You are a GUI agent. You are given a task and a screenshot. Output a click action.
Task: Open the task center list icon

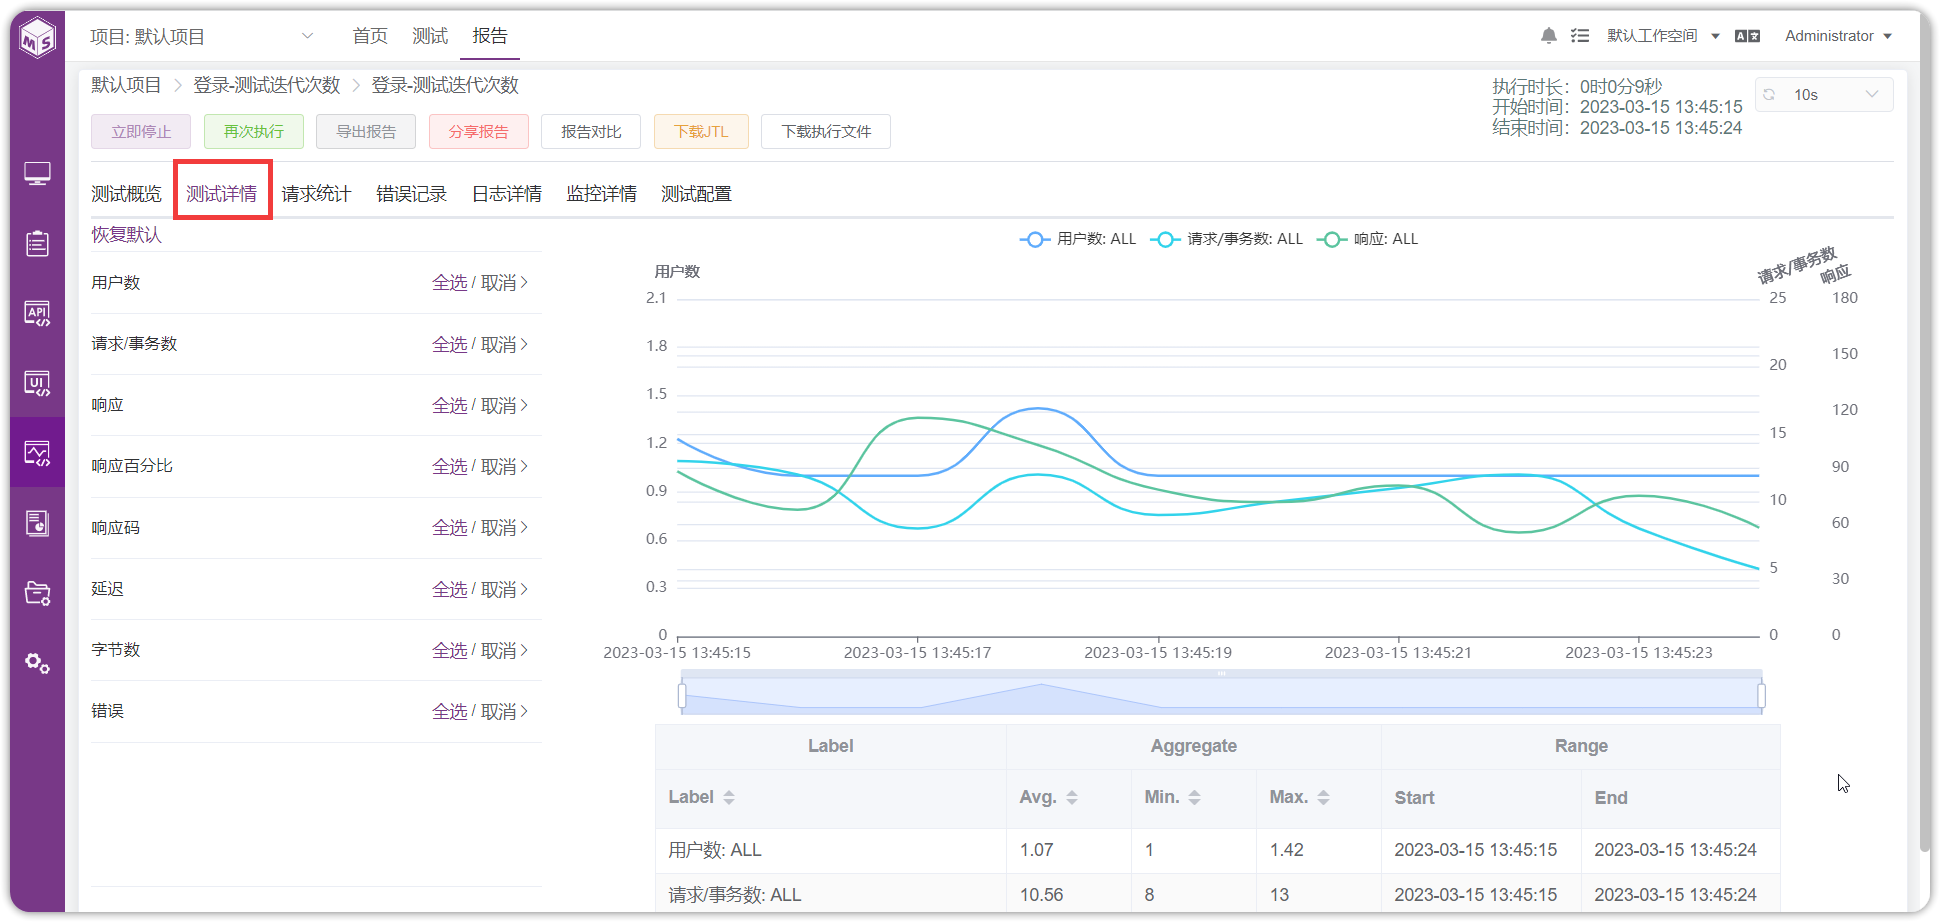[x=1580, y=36]
